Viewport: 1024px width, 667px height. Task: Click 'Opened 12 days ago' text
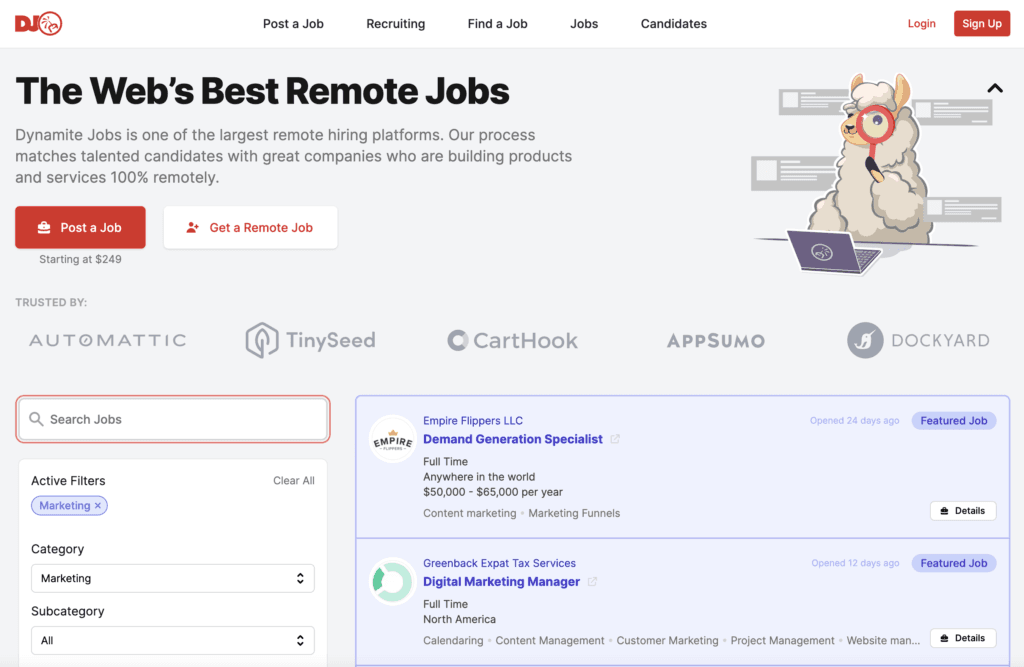pyautogui.click(x=856, y=563)
